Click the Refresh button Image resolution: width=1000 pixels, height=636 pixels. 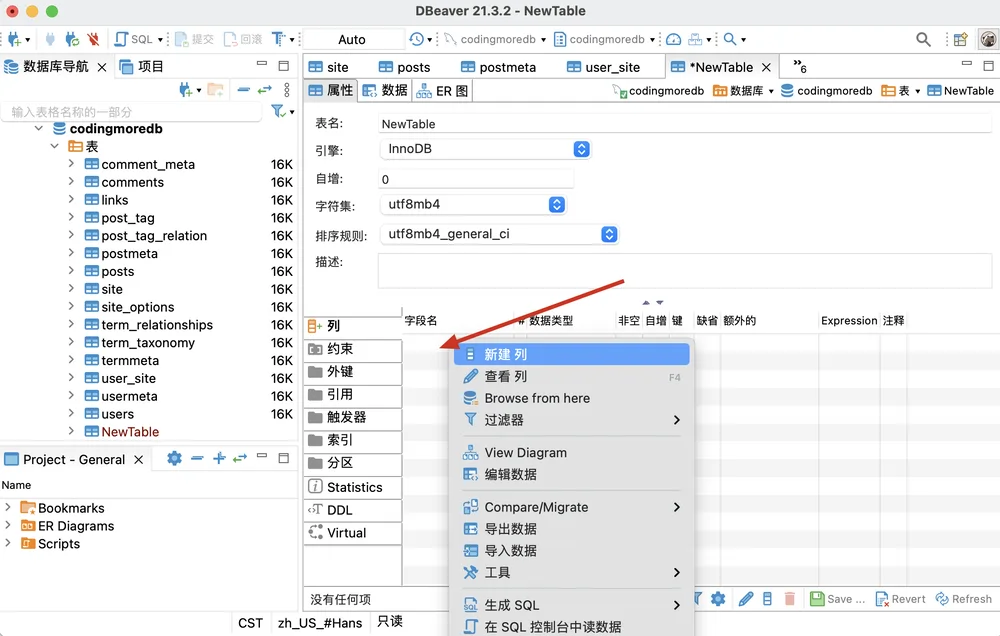[x=964, y=599]
